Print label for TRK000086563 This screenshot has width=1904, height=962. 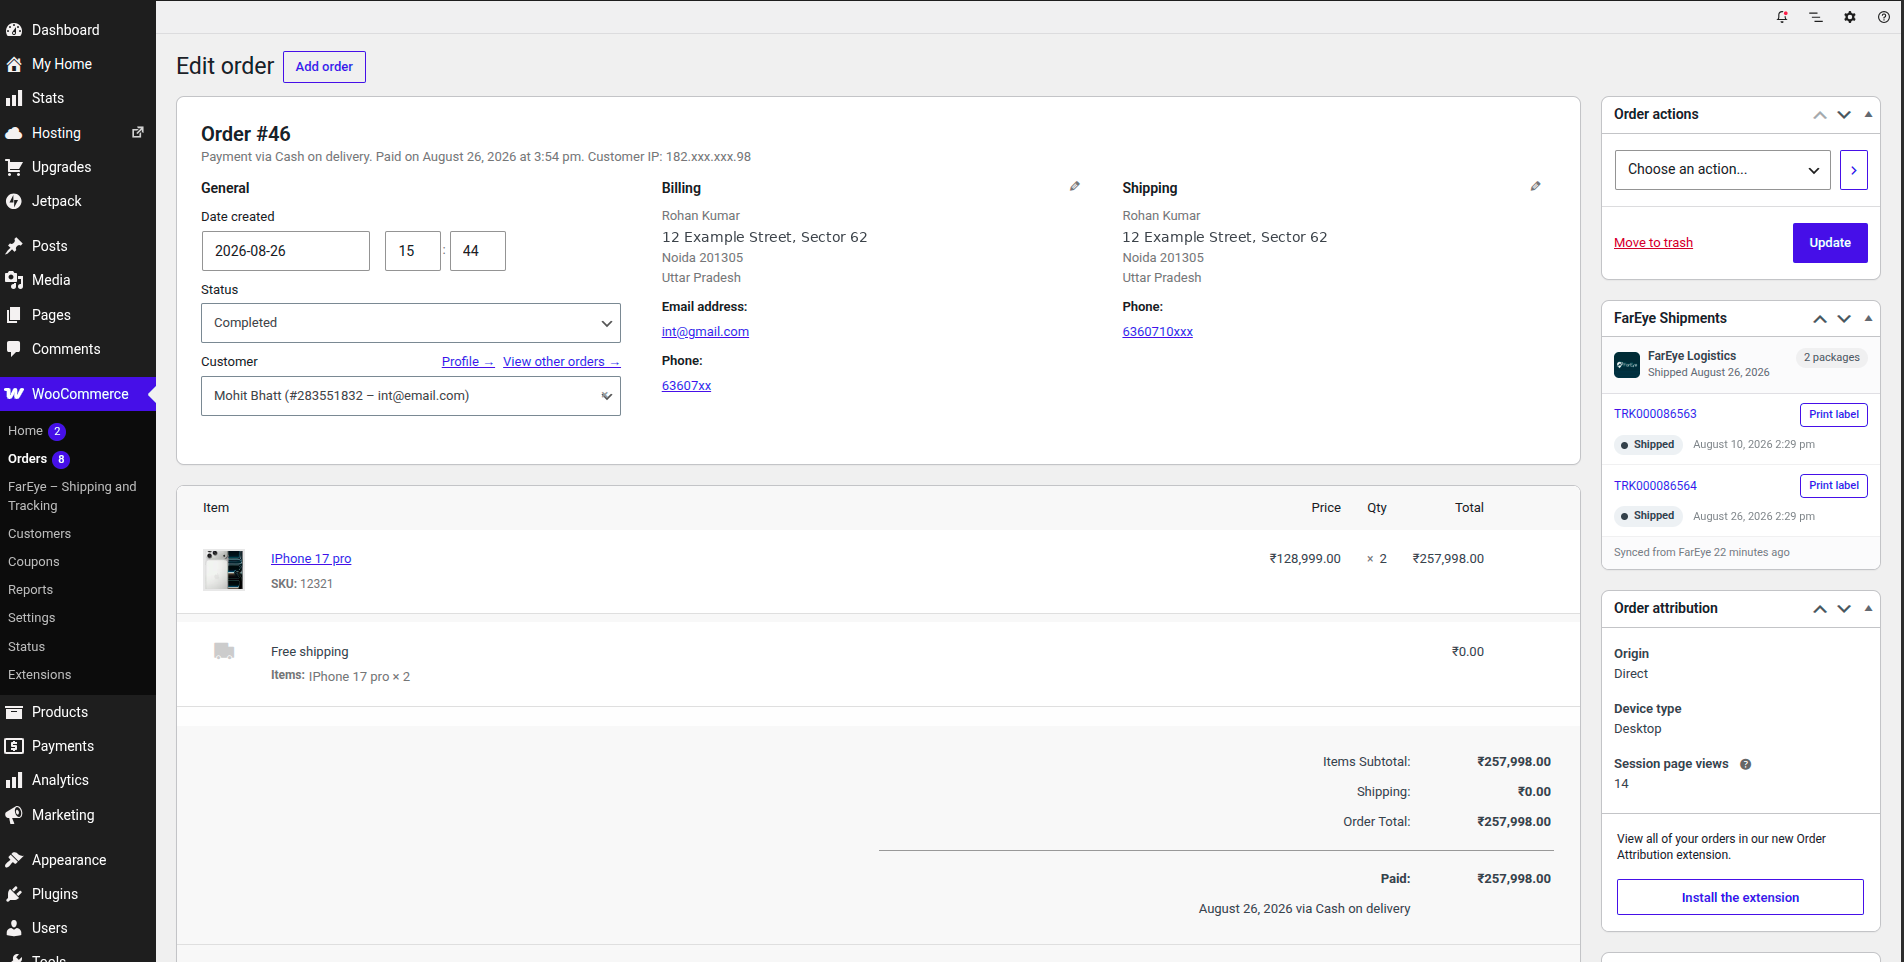1834,415
